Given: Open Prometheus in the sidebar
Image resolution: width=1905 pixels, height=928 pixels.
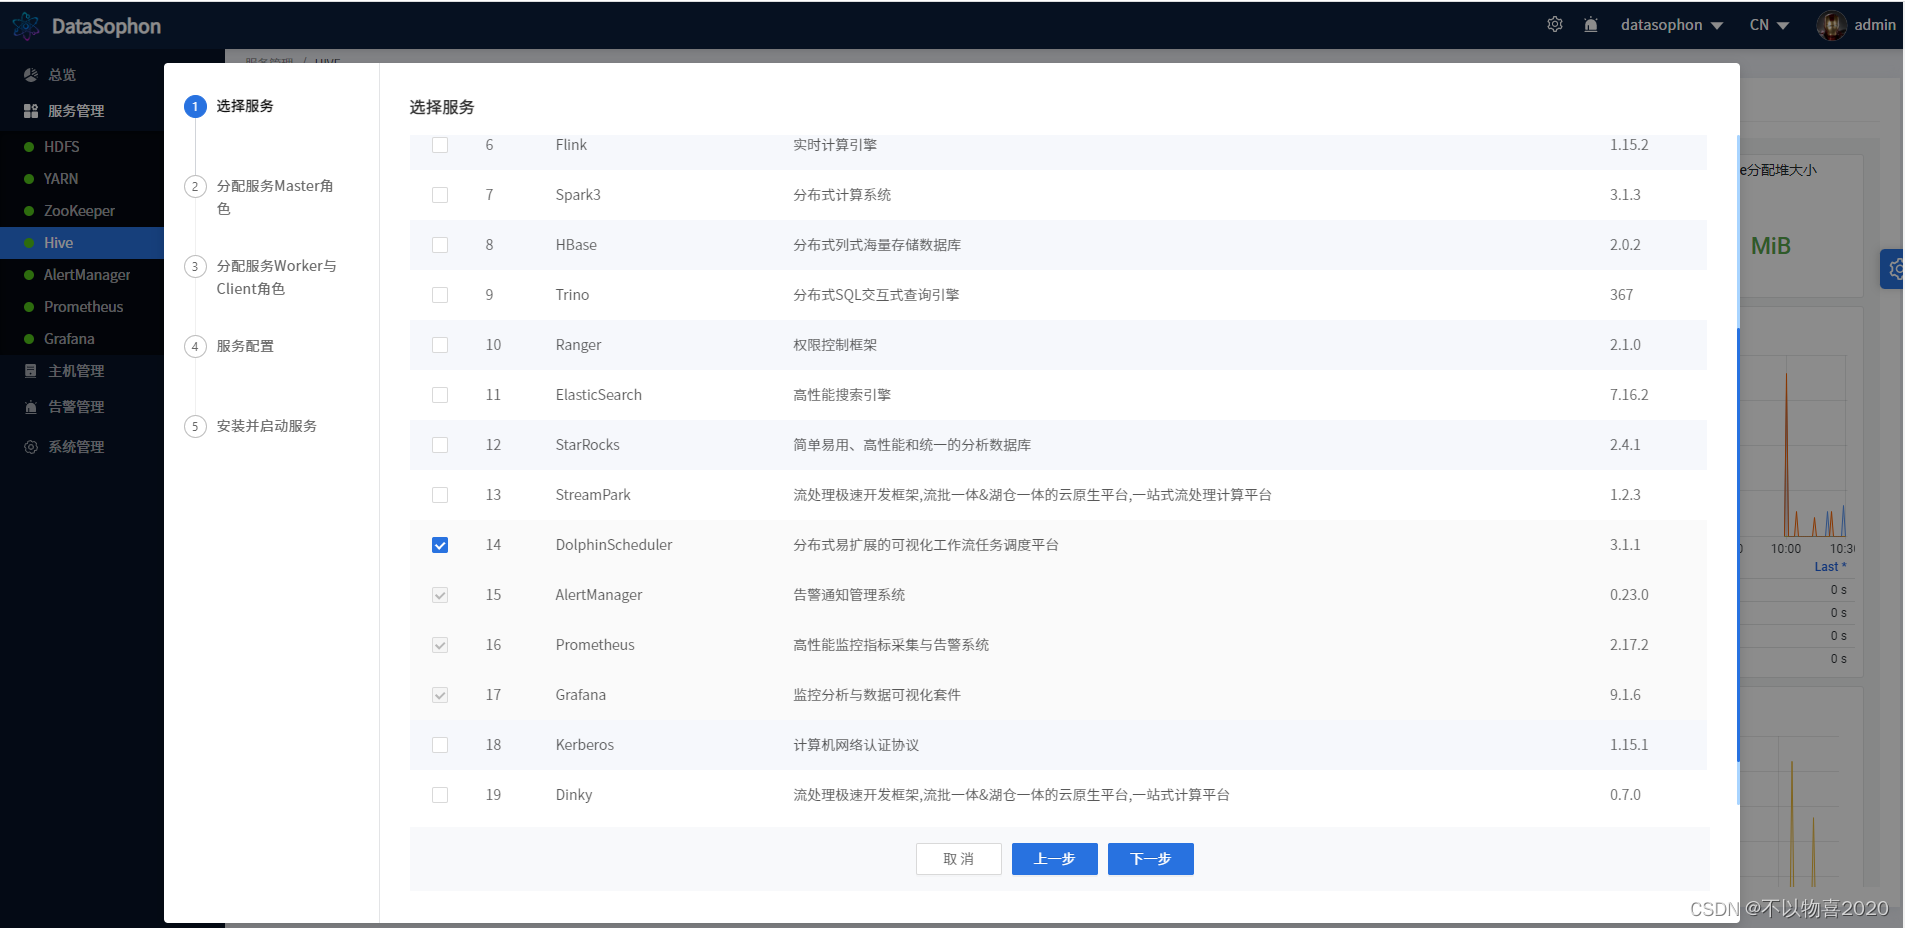Looking at the screenshot, I should coord(82,307).
